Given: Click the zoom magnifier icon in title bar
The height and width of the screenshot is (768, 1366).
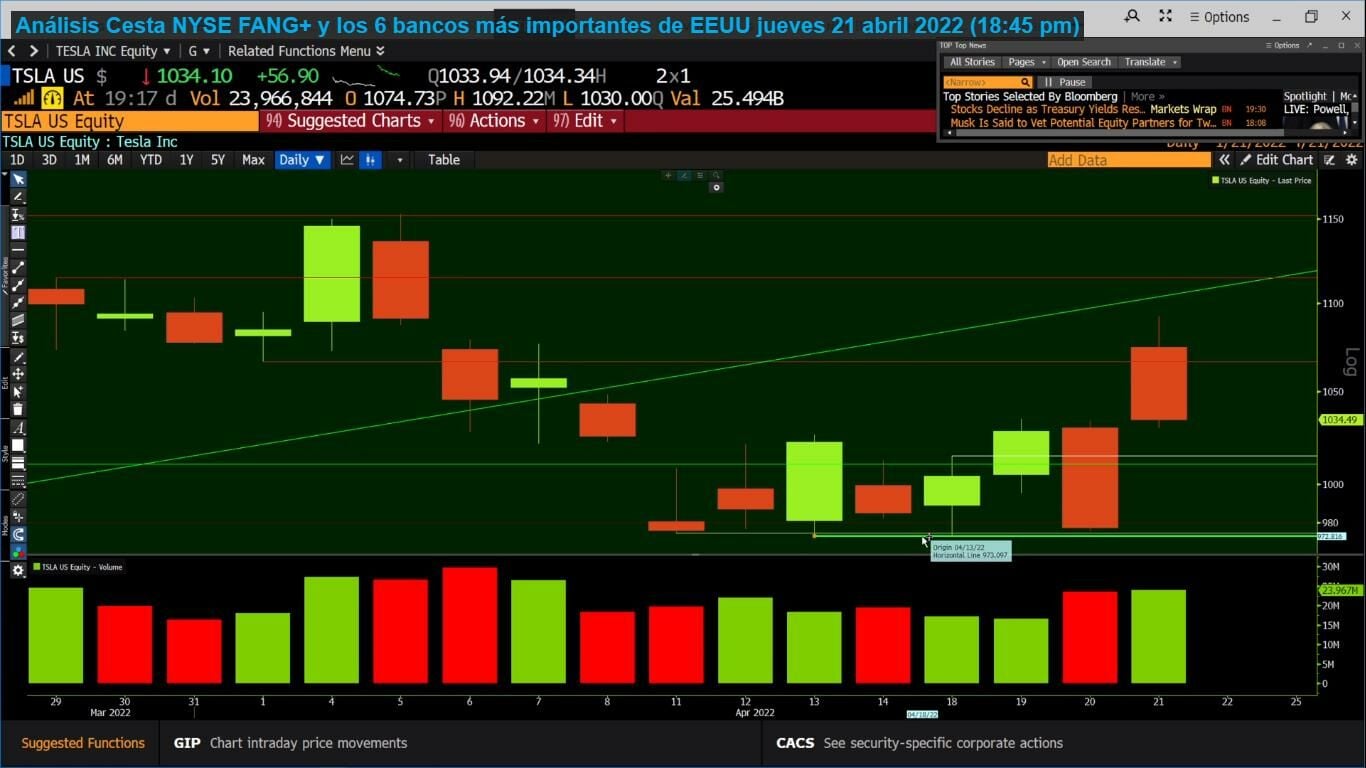Looking at the screenshot, I should (1132, 16).
